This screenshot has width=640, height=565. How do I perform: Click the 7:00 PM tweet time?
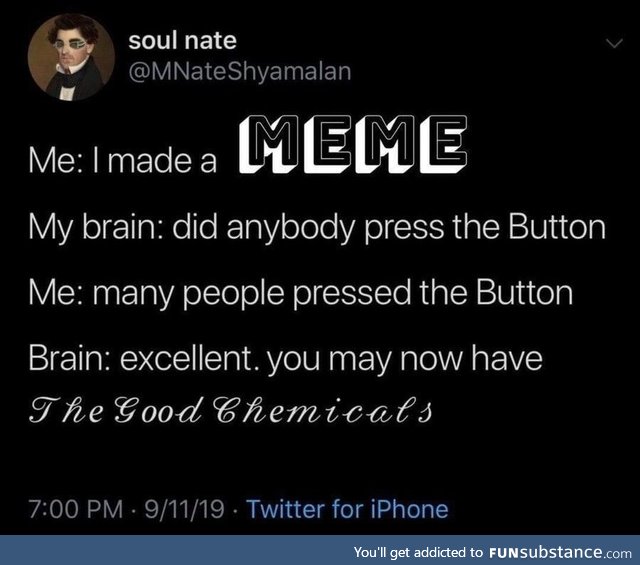[x=76, y=509]
